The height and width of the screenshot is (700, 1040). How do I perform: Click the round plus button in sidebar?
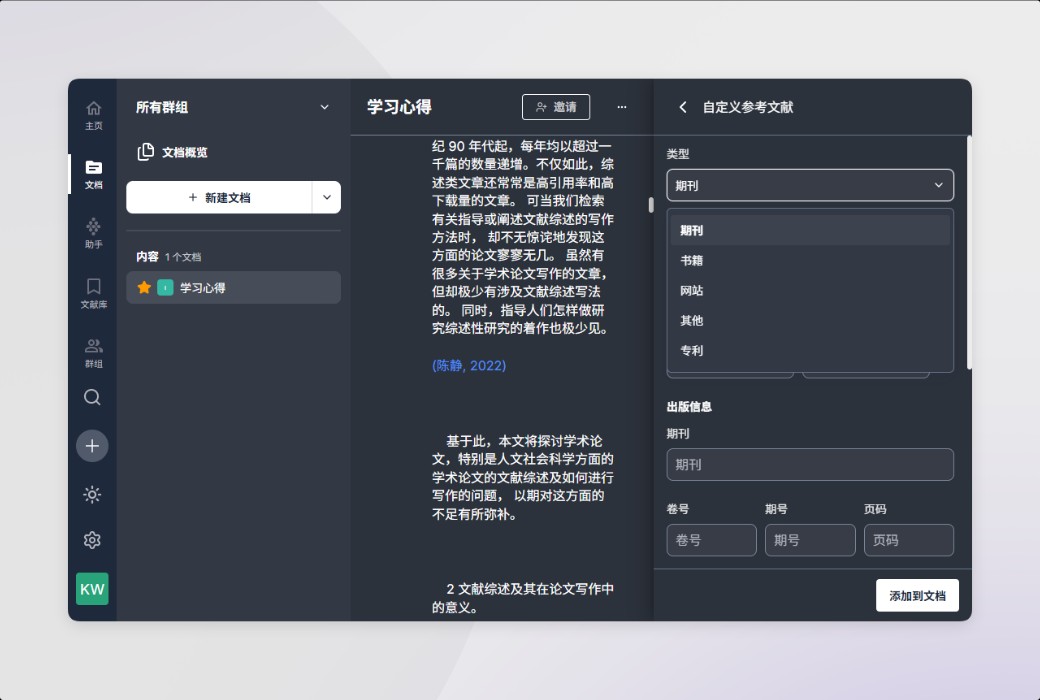[x=92, y=446]
